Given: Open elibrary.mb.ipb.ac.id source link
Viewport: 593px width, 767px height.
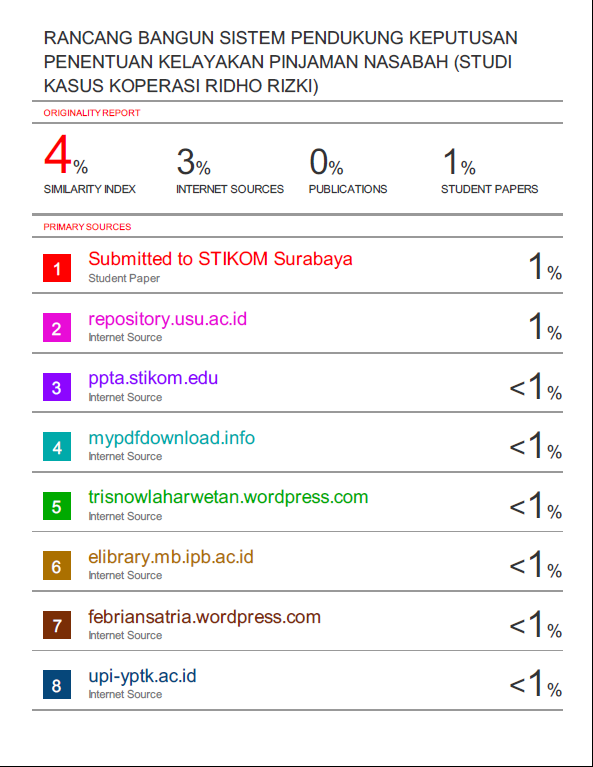Looking at the screenshot, I should [x=171, y=557].
